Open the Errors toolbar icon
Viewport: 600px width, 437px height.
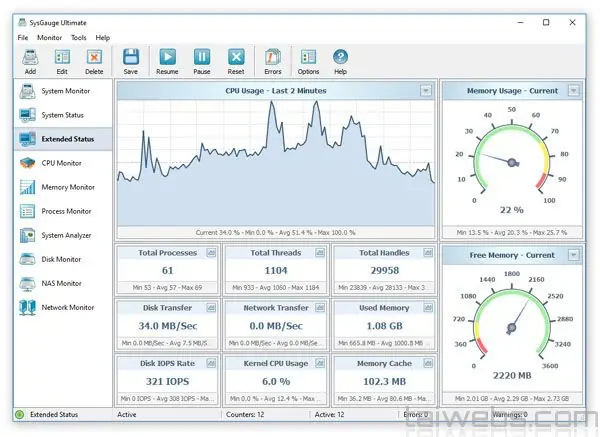click(x=273, y=61)
